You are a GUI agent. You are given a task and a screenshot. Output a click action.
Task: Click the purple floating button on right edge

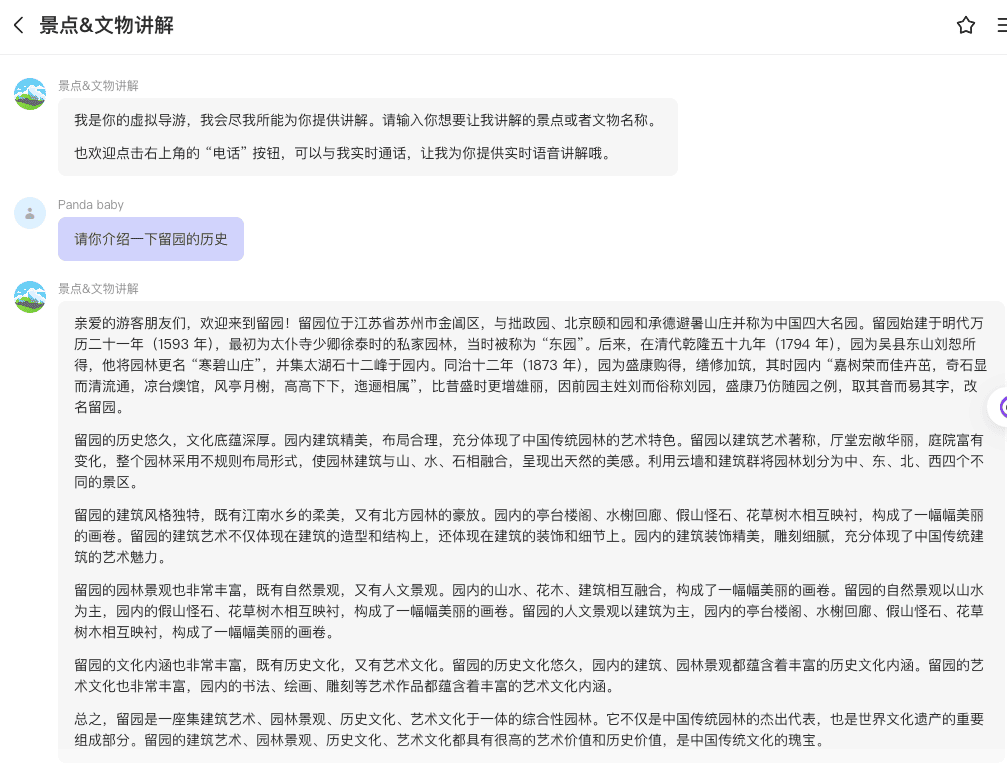coord(1000,407)
